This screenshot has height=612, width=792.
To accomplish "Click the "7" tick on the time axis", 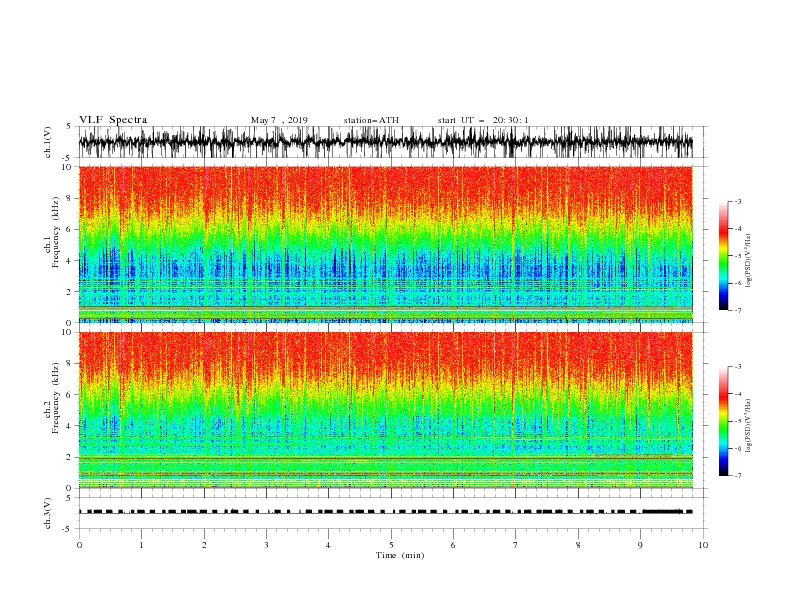I will [x=516, y=545].
